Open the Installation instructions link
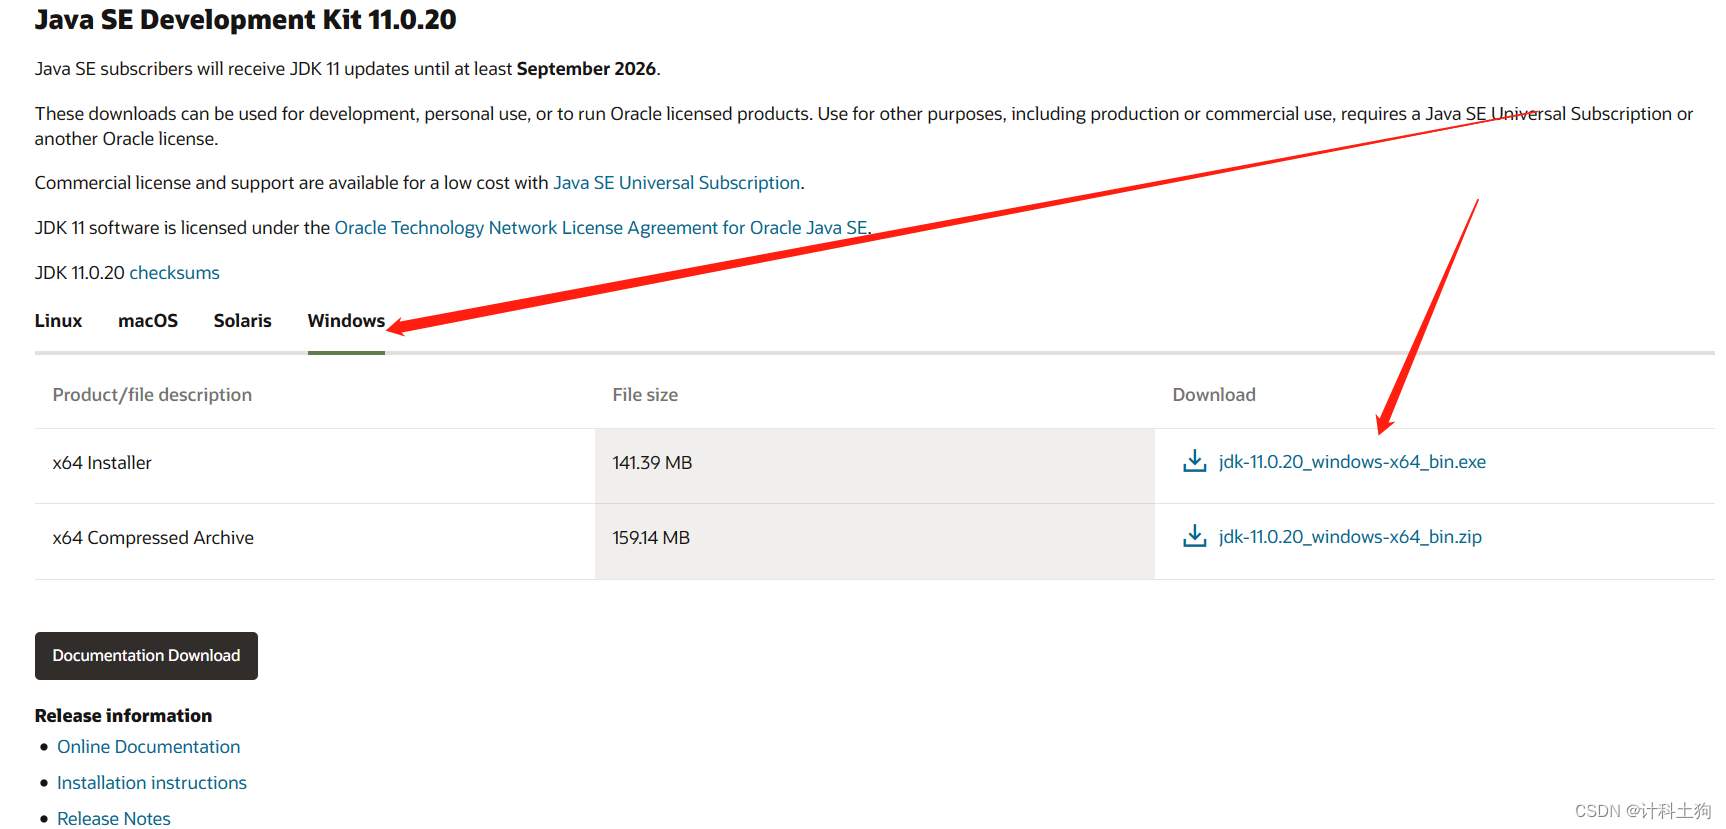Viewport: 1726px width, 829px height. (152, 783)
